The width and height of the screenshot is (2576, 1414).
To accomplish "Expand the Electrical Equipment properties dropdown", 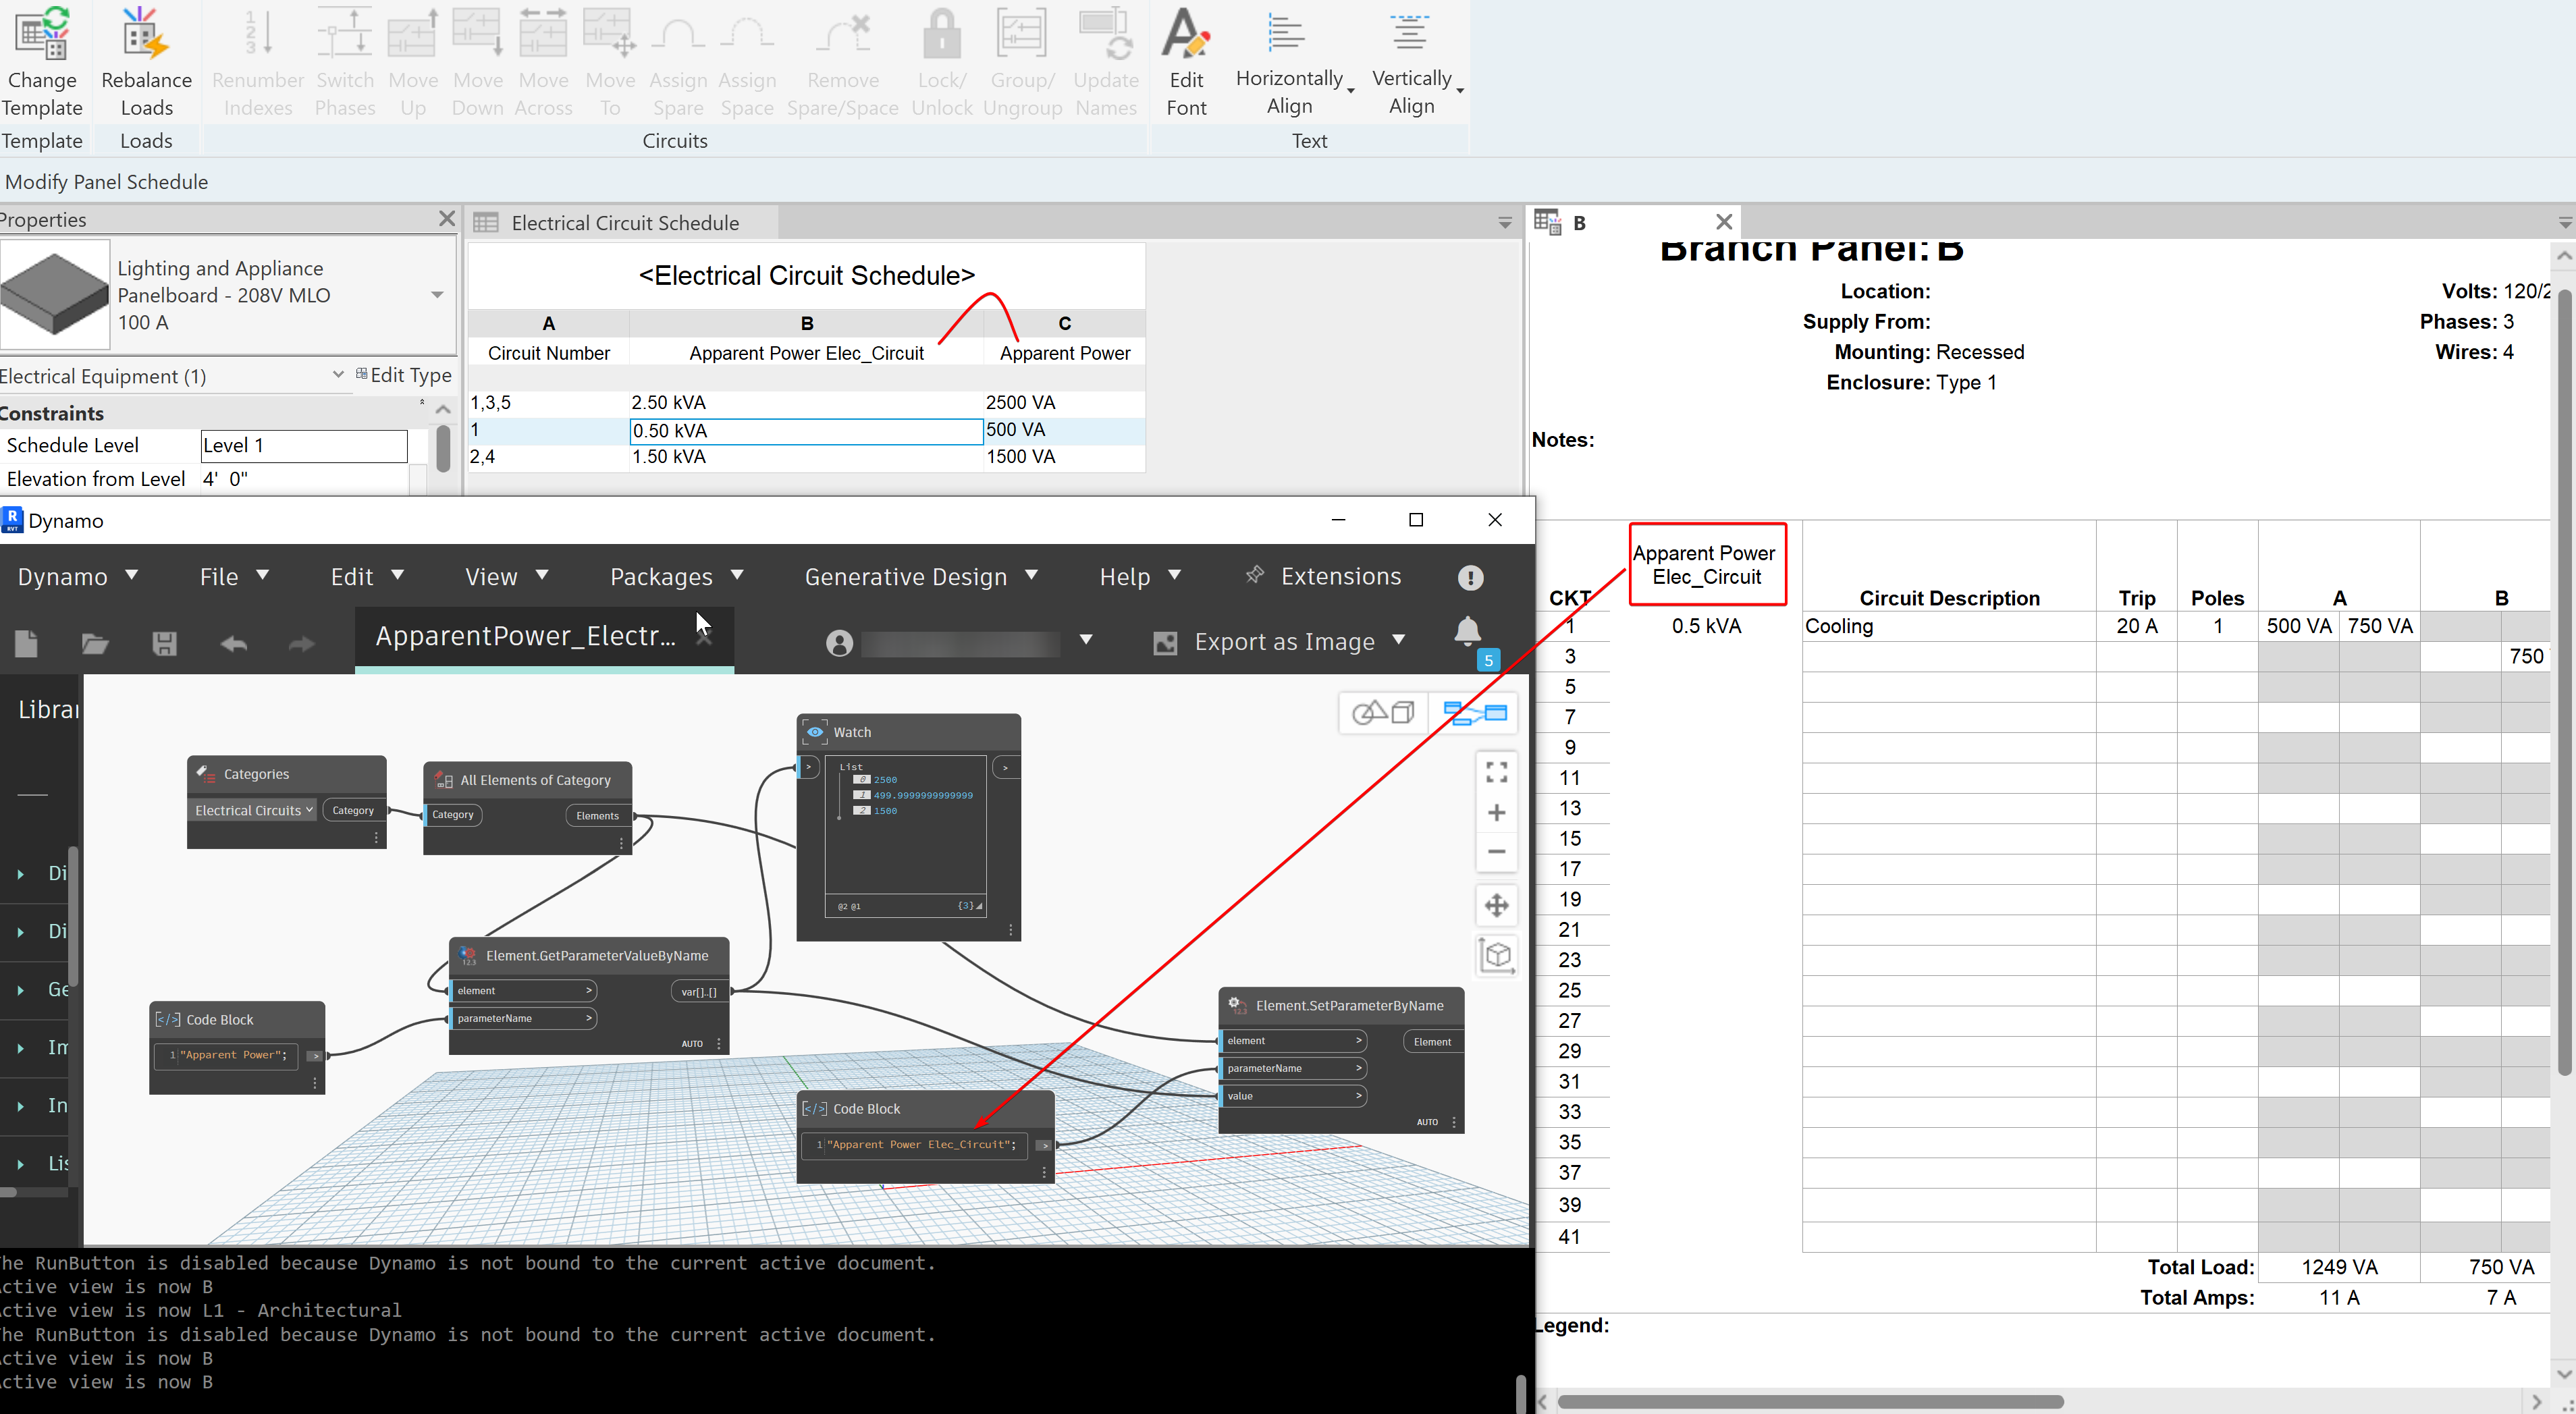I will click(x=338, y=375).
